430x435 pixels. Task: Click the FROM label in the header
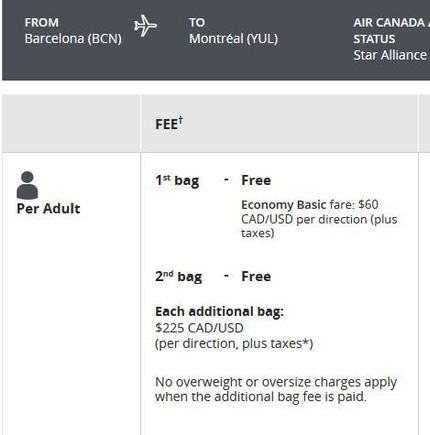click(x=42, y=23)
